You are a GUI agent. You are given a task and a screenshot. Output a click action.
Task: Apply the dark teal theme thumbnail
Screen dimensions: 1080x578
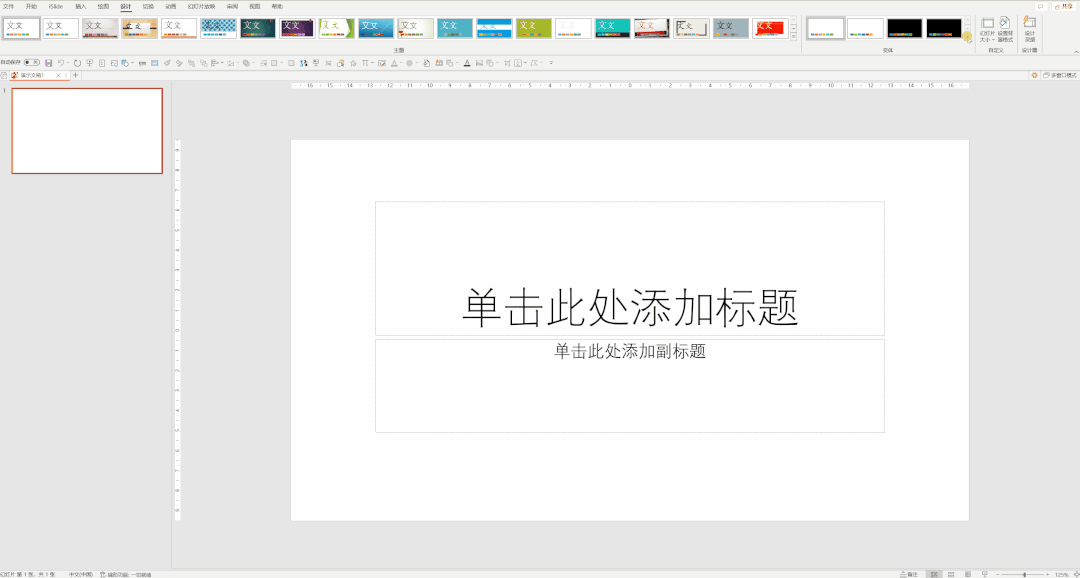(x=258, y=28)
